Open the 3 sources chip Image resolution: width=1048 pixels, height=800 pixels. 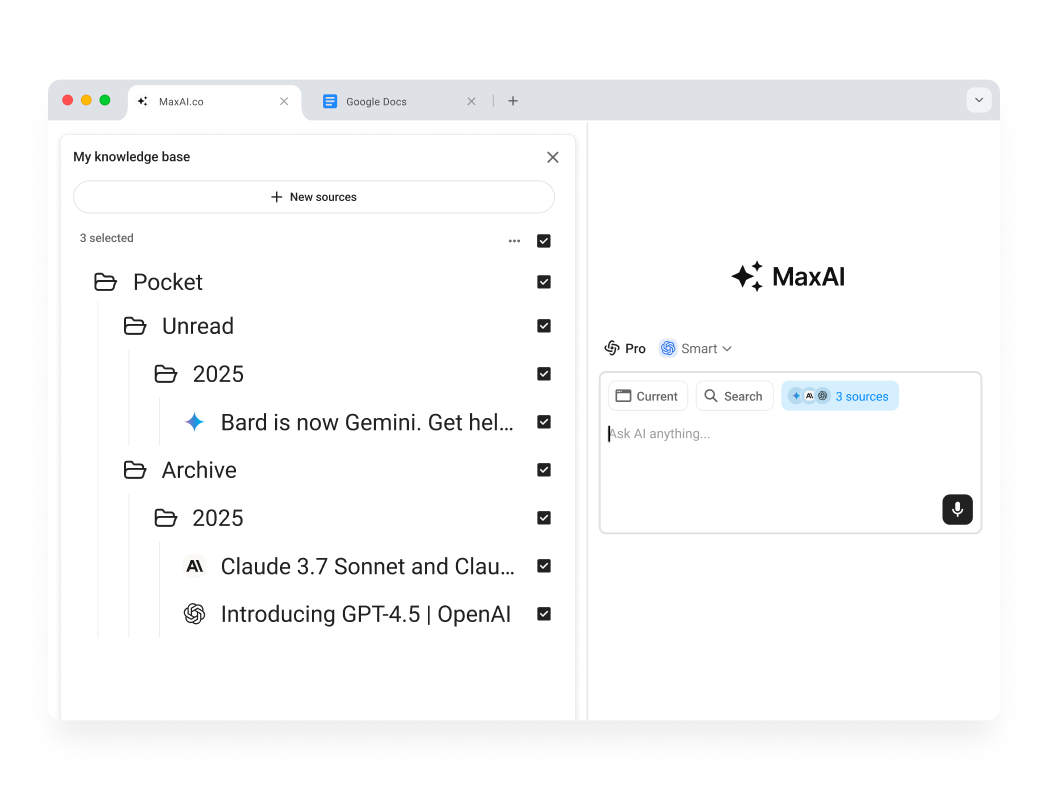(839, 396)
